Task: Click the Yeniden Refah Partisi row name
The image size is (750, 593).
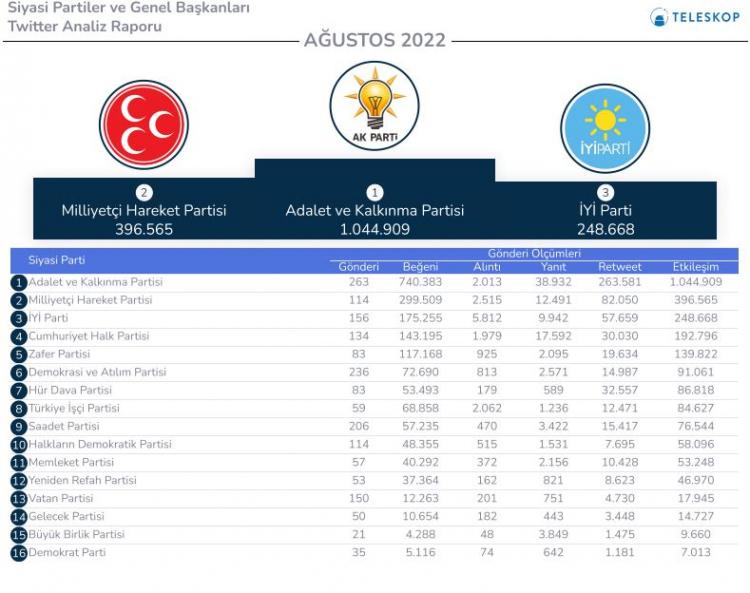Action: (82, 480)
